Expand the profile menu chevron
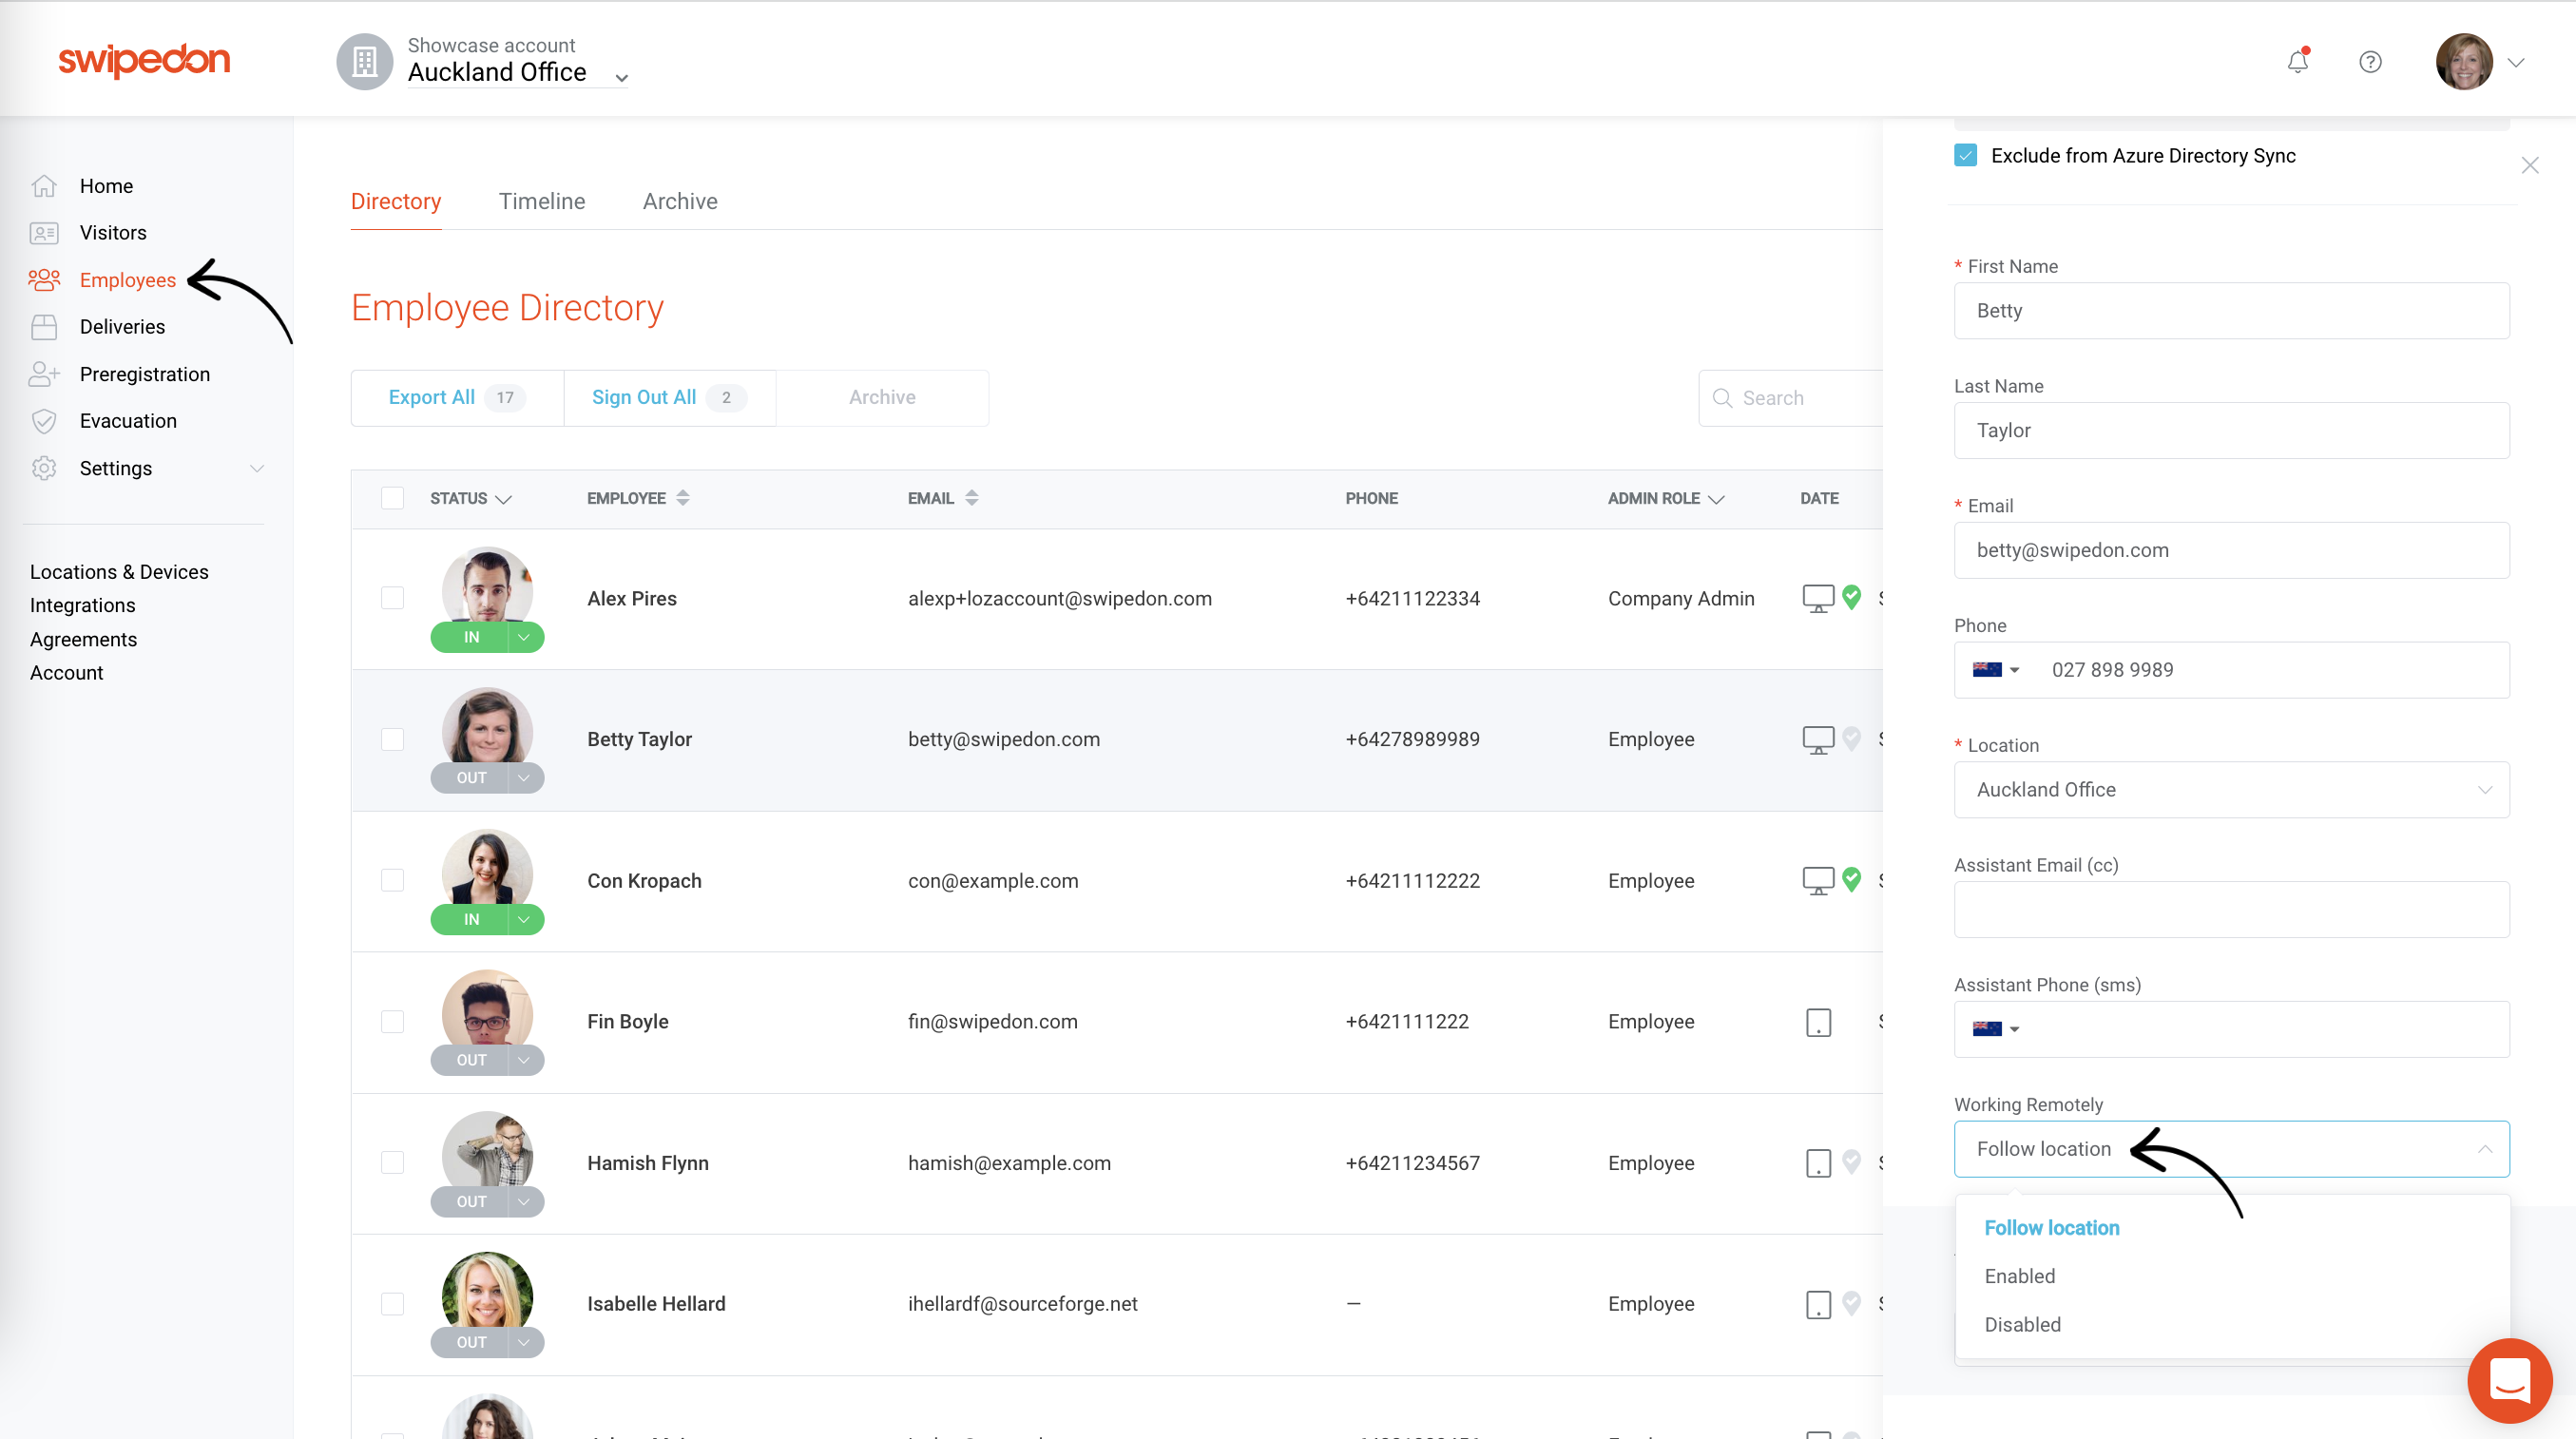 2516,62
